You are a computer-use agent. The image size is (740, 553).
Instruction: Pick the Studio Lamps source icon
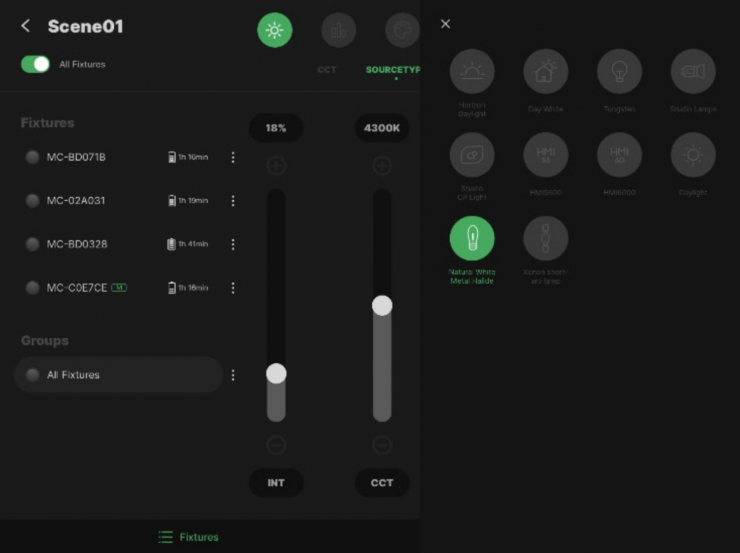click(x=693, y=71)
